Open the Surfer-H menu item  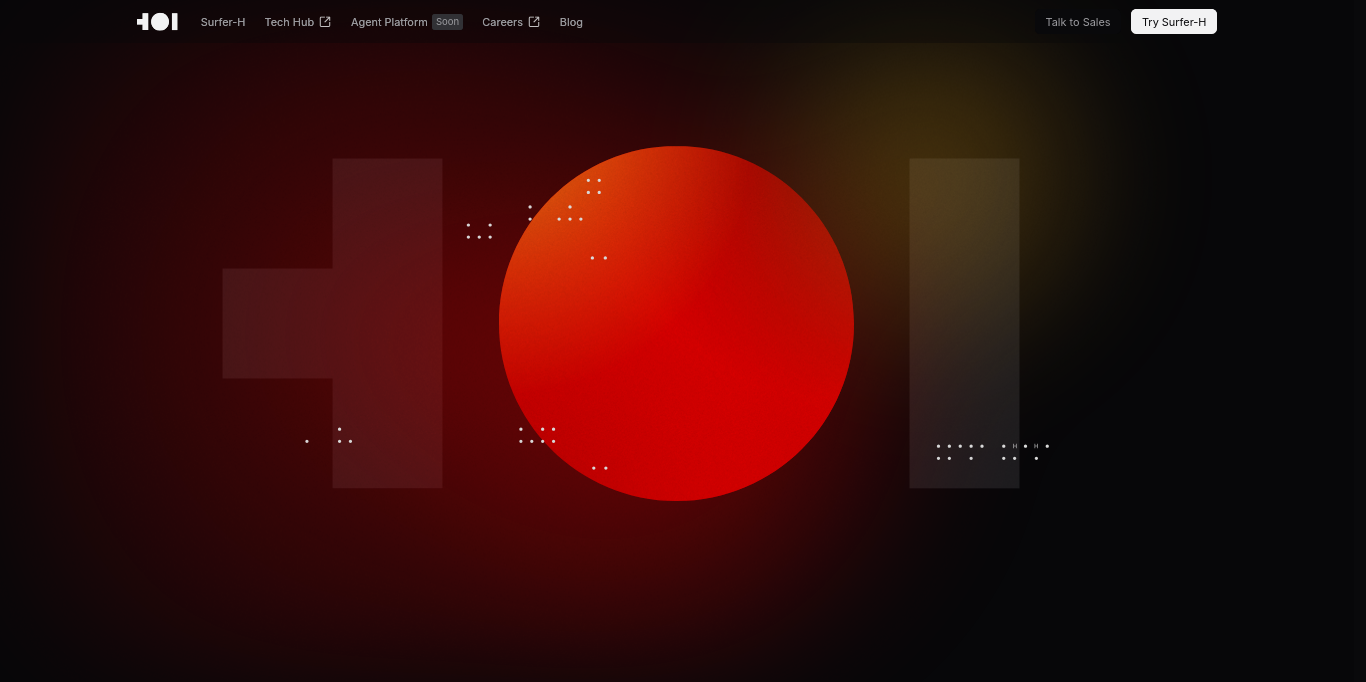click(222, 22)
